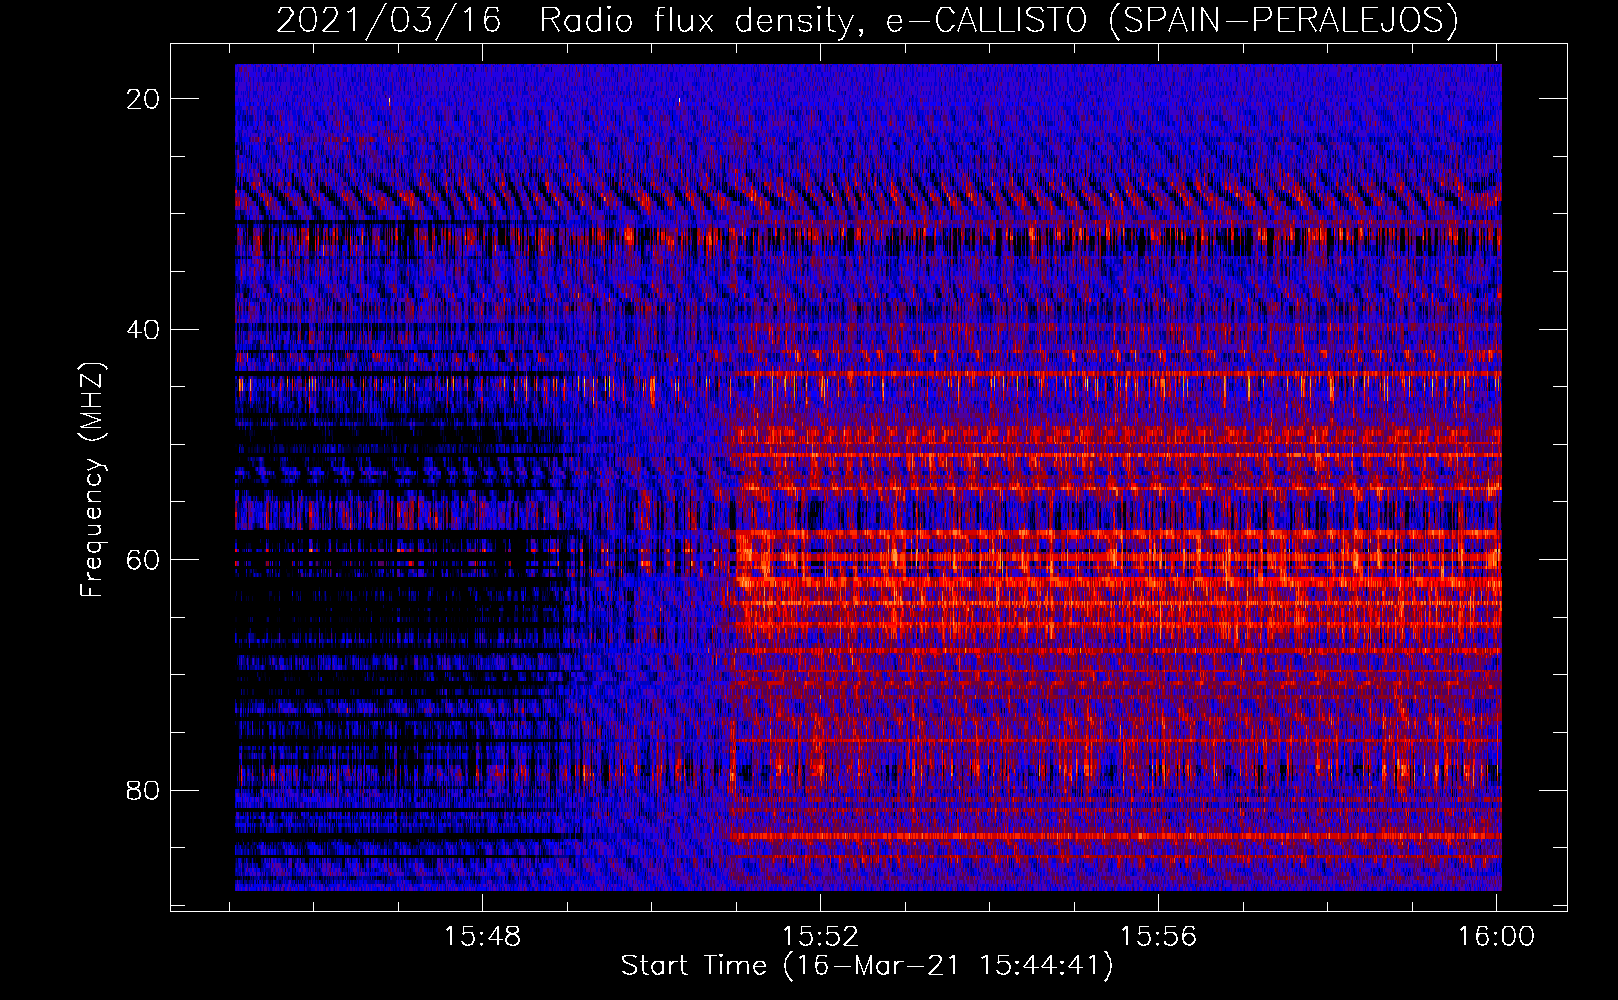The image size is (1618, 1000).
Task: Click the 15:52 time tick label
Action: 821,937
